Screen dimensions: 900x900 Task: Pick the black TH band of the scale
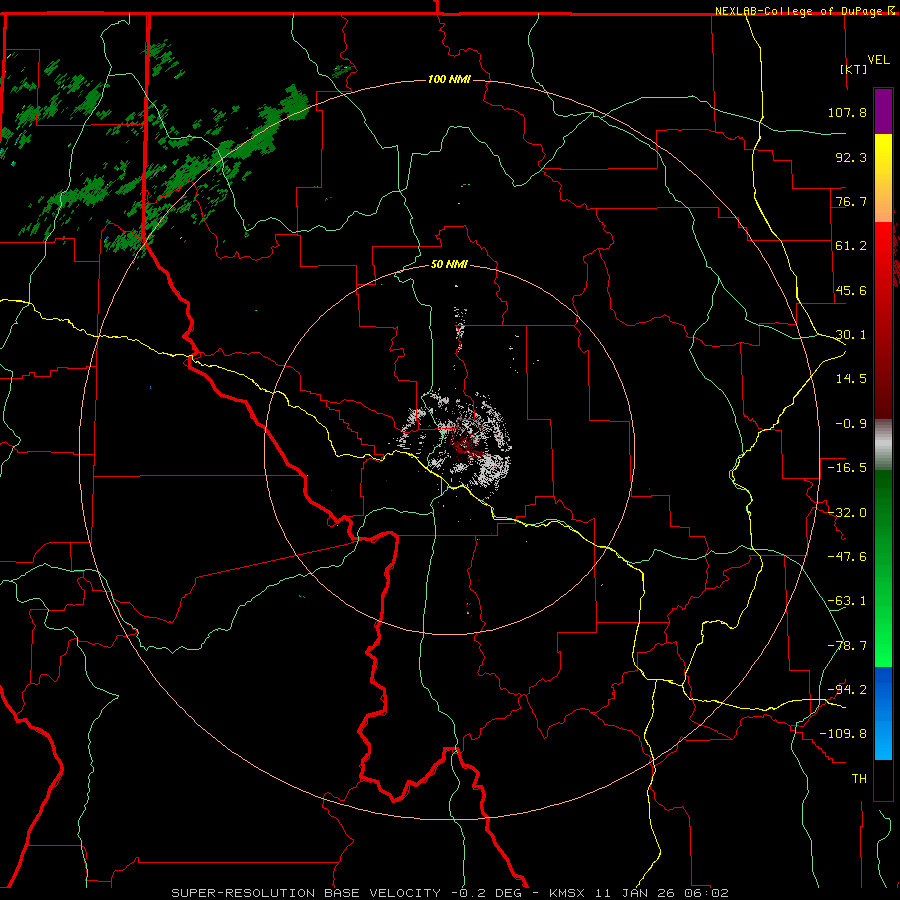tap(883, 780)
